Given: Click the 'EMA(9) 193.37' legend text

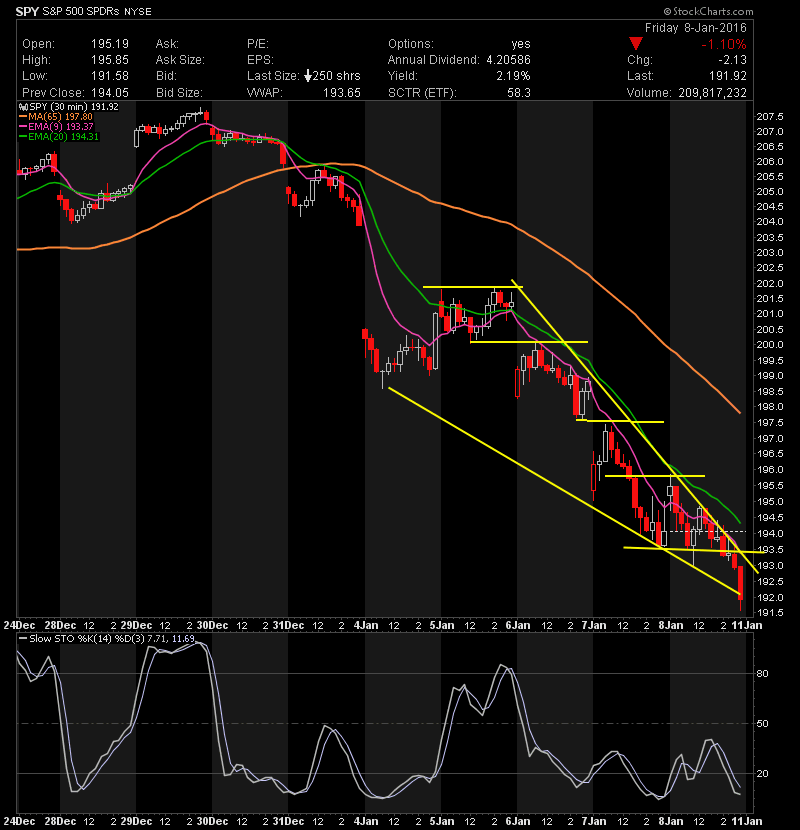Looking at the screenshot, I should (x=61, y=127).
